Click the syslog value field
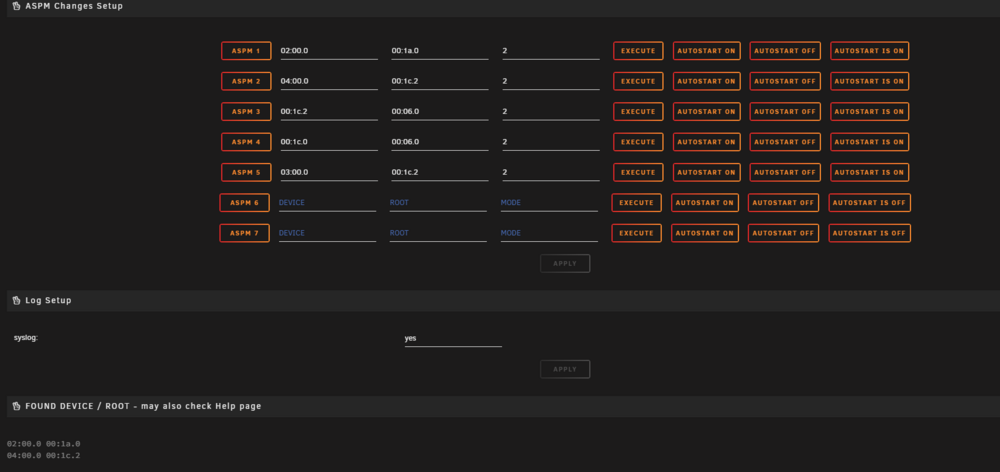 tap(453, 339)
